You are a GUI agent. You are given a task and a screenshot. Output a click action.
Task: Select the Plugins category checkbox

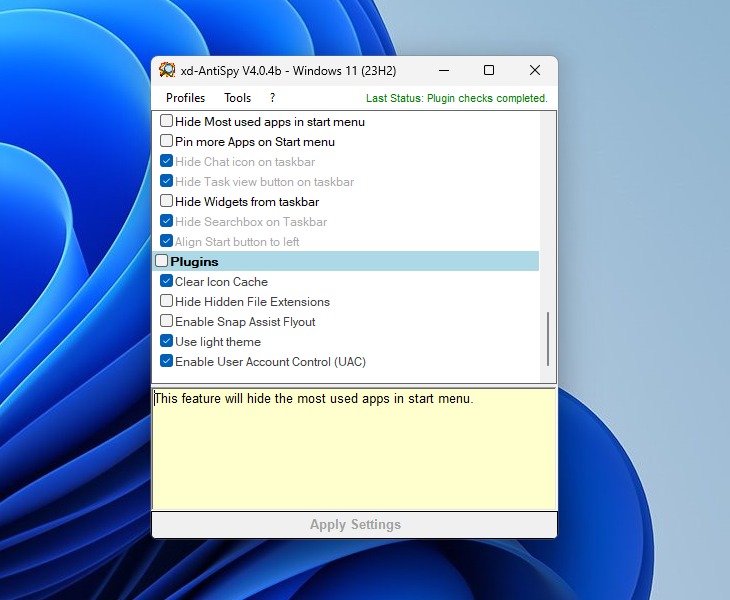[x=162, y=261]
